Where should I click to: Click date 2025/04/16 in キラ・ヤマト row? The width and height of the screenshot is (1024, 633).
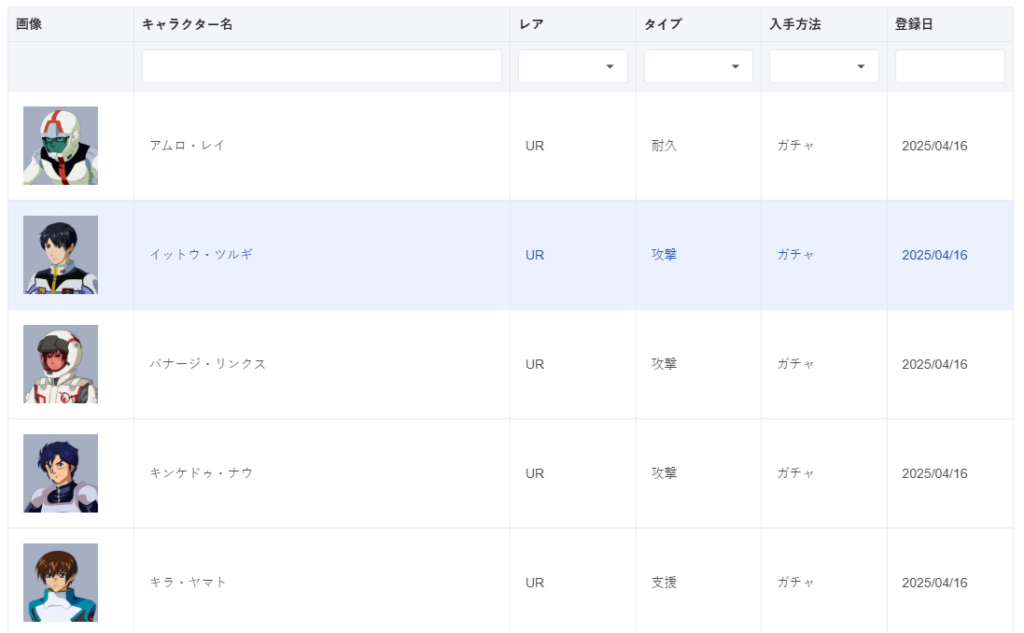935,582
